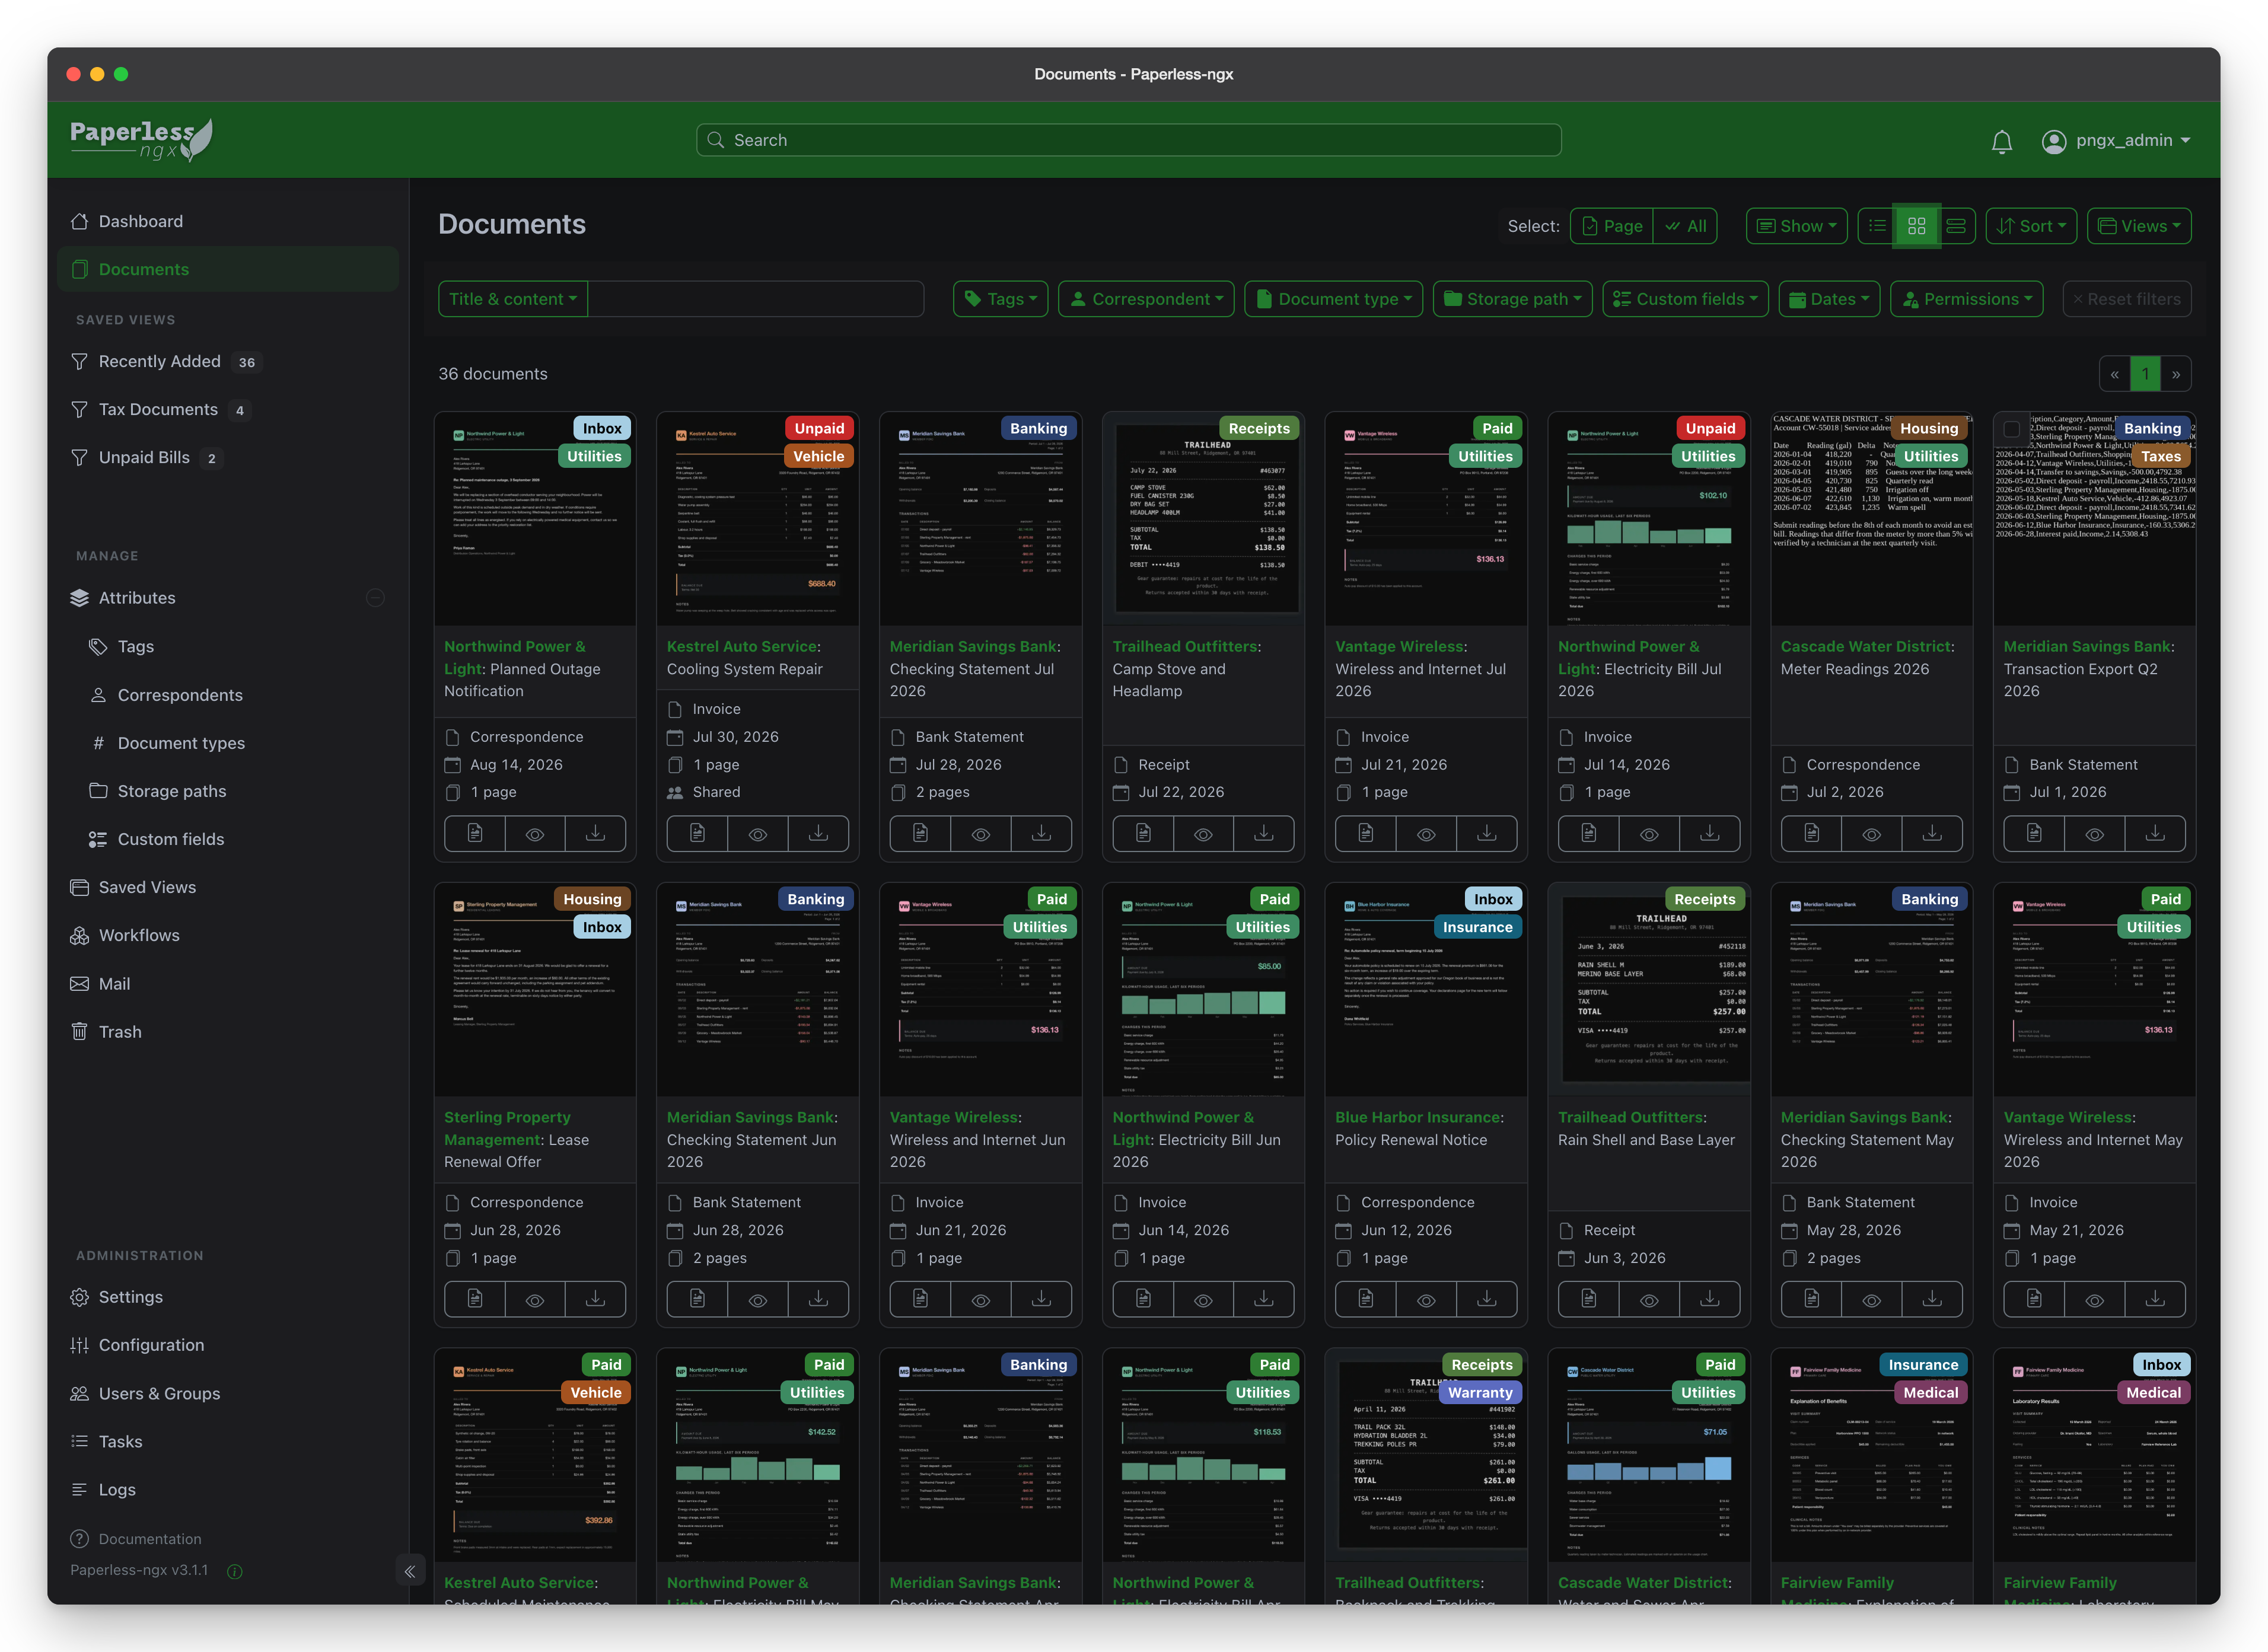The width and height of the screenshot is (2268, 1652).
Task: Open the Trash
Action: coord(120,1032)
